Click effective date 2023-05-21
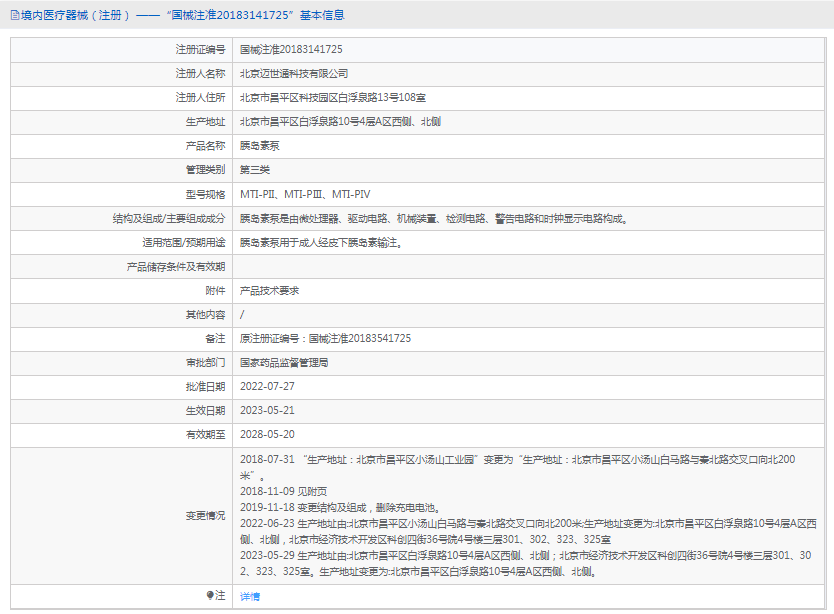The height and width of the screenshot is (614, 834). [x=267, y=410]
